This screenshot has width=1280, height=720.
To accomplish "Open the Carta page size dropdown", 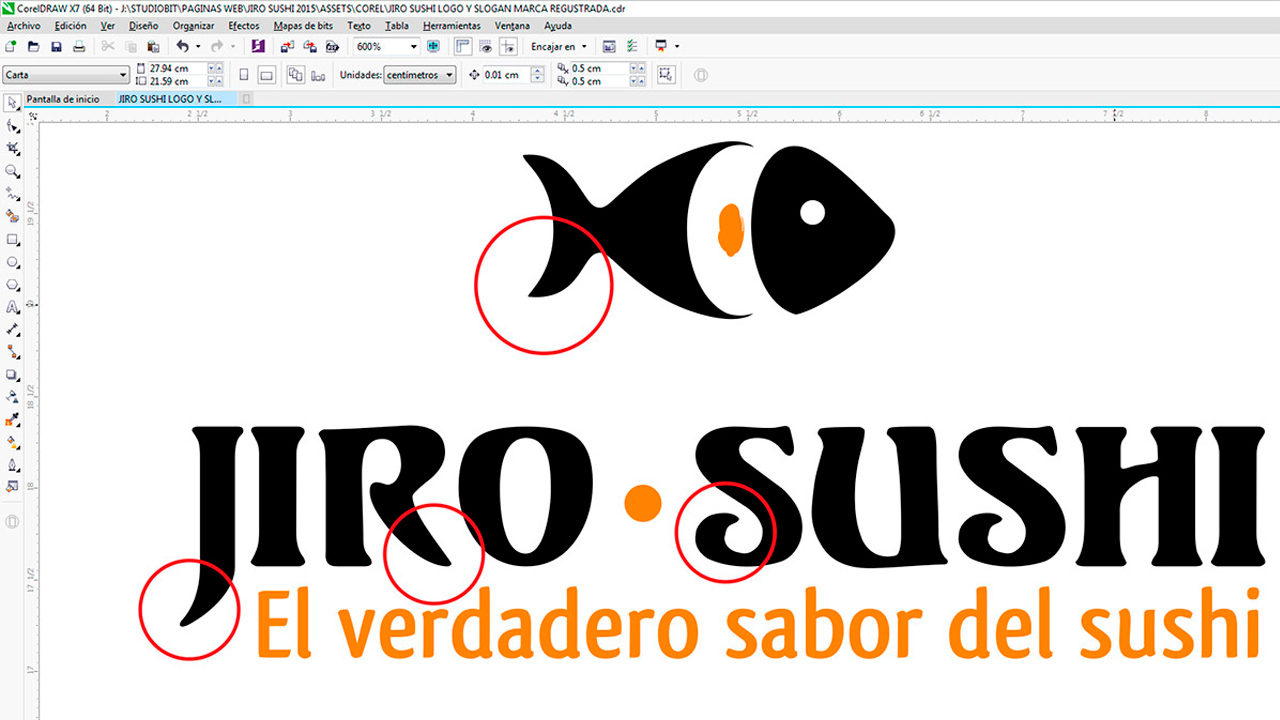I will tap(124, 74).
